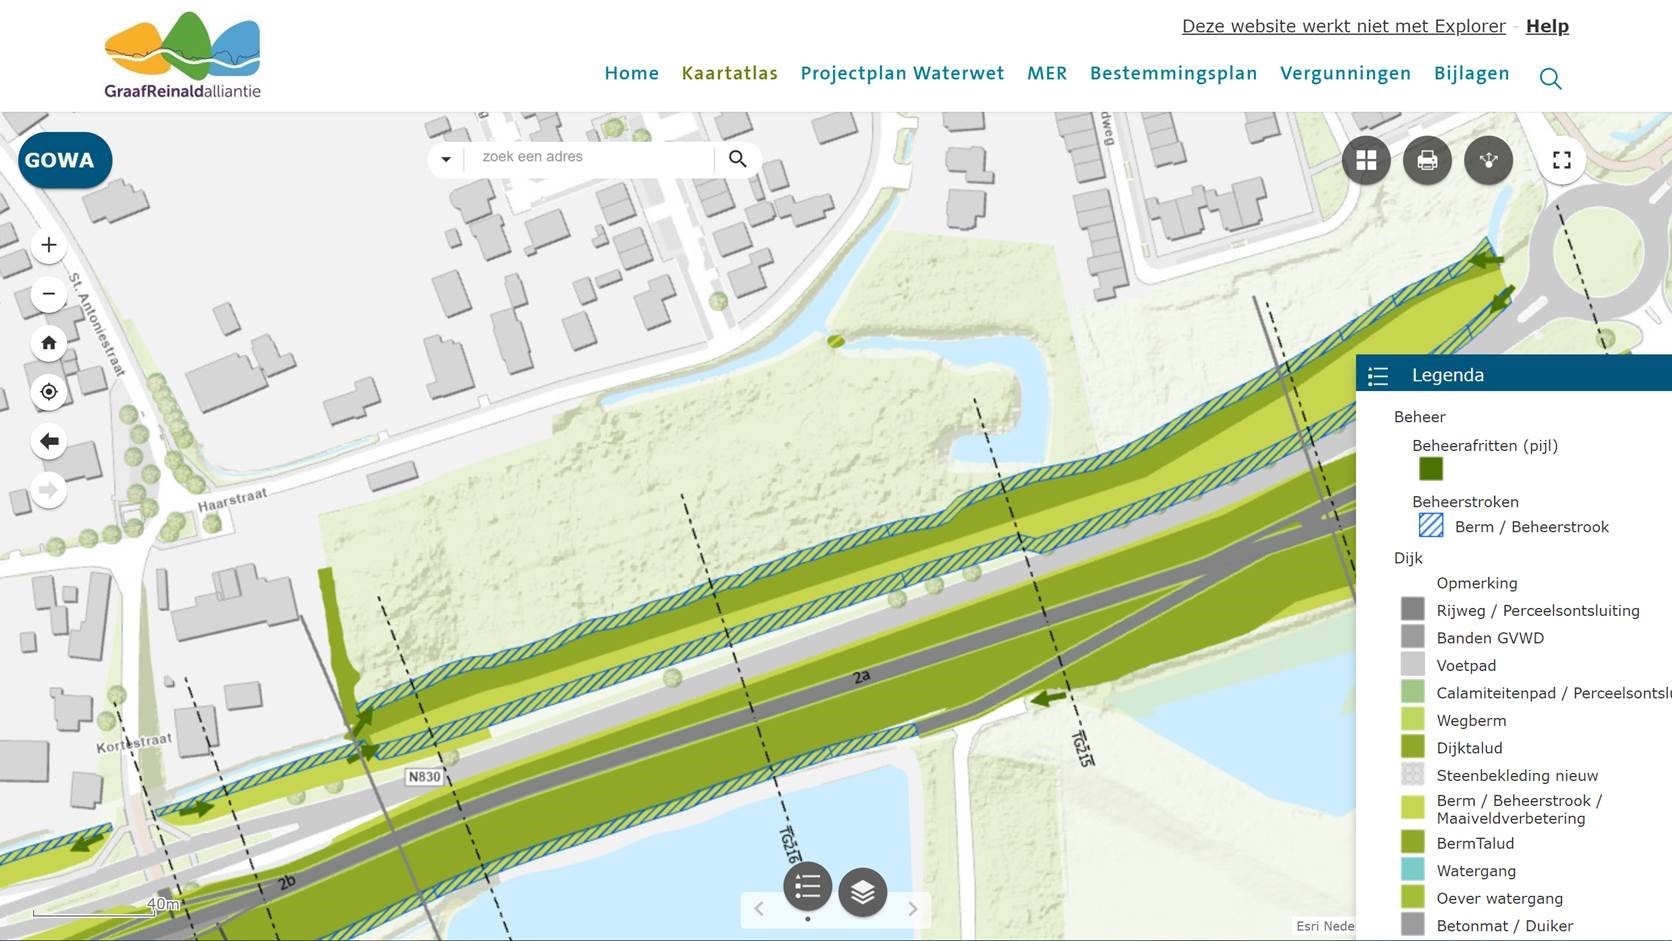Screen dimensions: 1672x941
Task: Show the previous widget page arrow
Action: (759, 909)
